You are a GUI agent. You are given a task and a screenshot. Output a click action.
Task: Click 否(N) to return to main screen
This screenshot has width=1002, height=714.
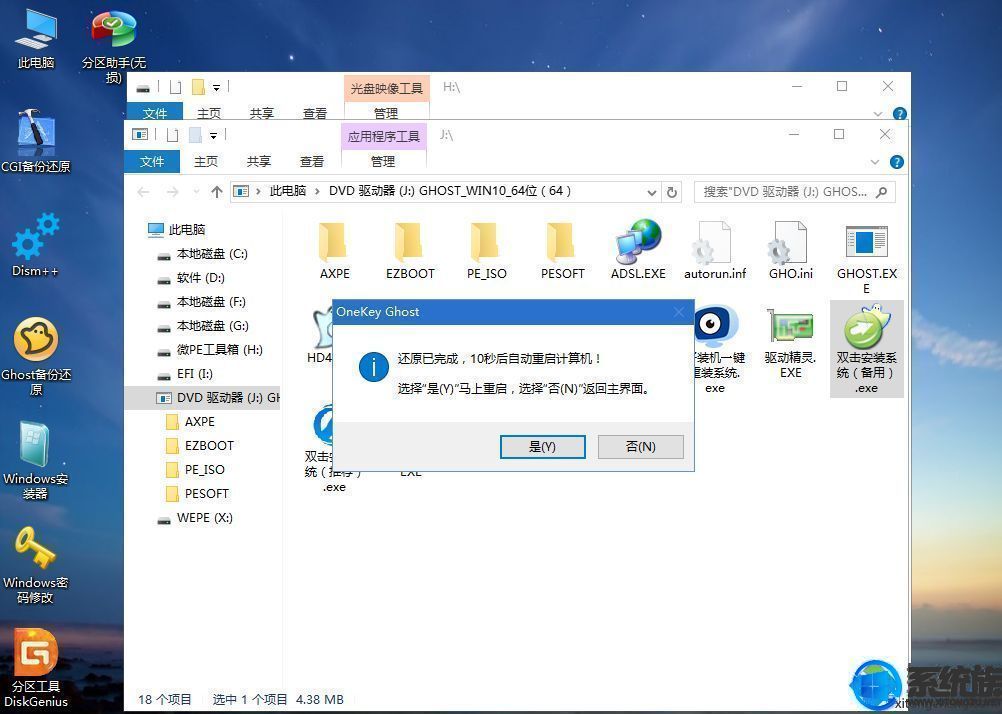tap(640, 447)
